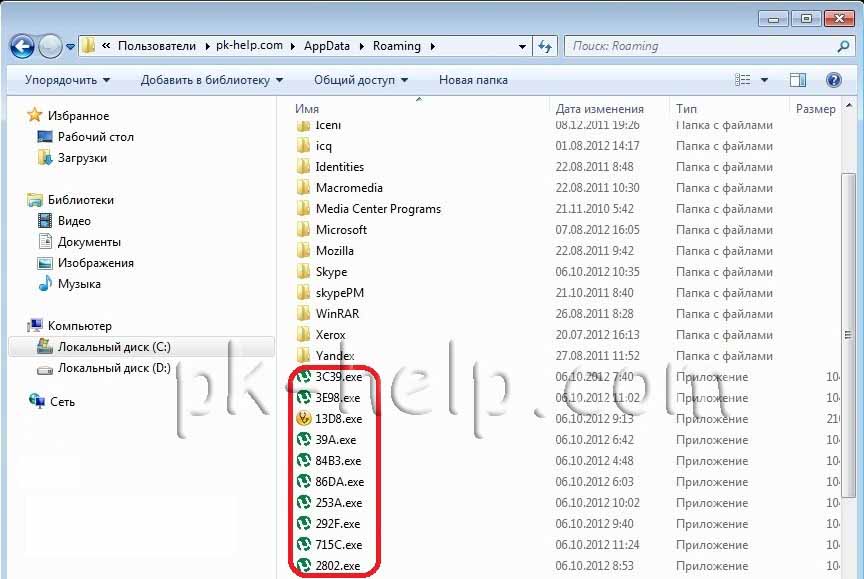Select the 292F.exe file name
The width and height of the screenshot is (864, 579).
click(x=338, y=524)
